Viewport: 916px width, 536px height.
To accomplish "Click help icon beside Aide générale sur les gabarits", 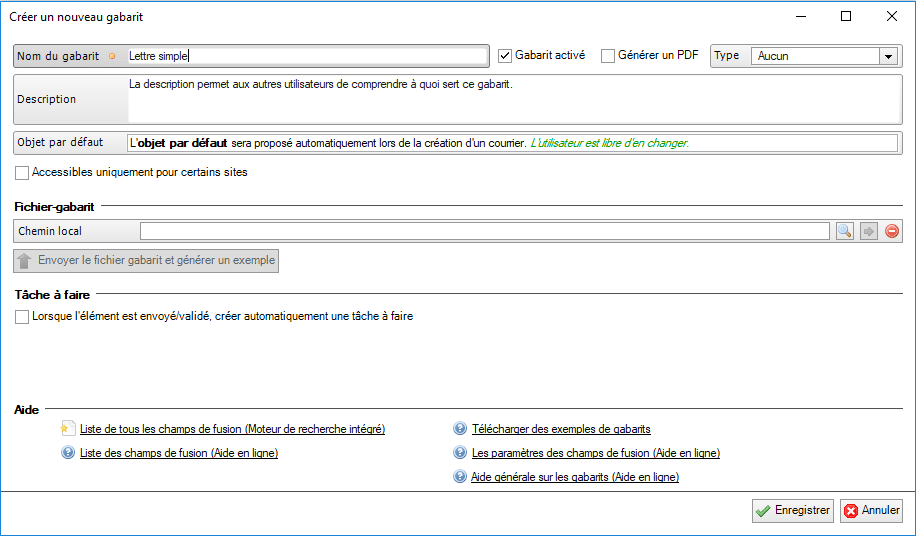I will point(460,478).
